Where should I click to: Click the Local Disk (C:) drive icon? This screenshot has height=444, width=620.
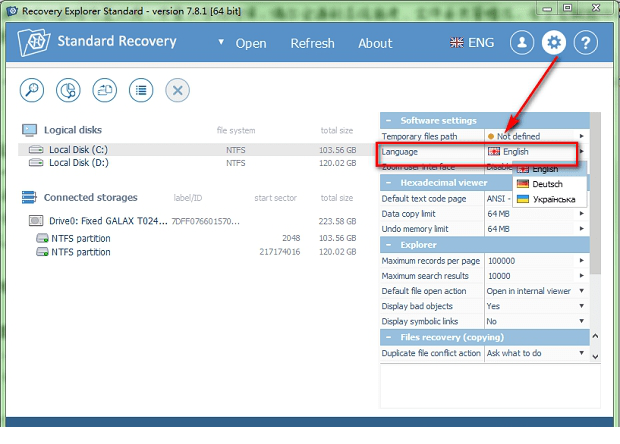[x=36, y=149]
